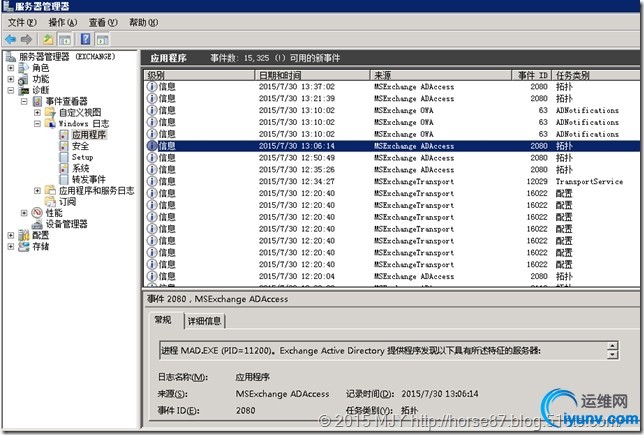The image size is (644, 435).
Task: Click the event description text box
Action: (383, 350)
